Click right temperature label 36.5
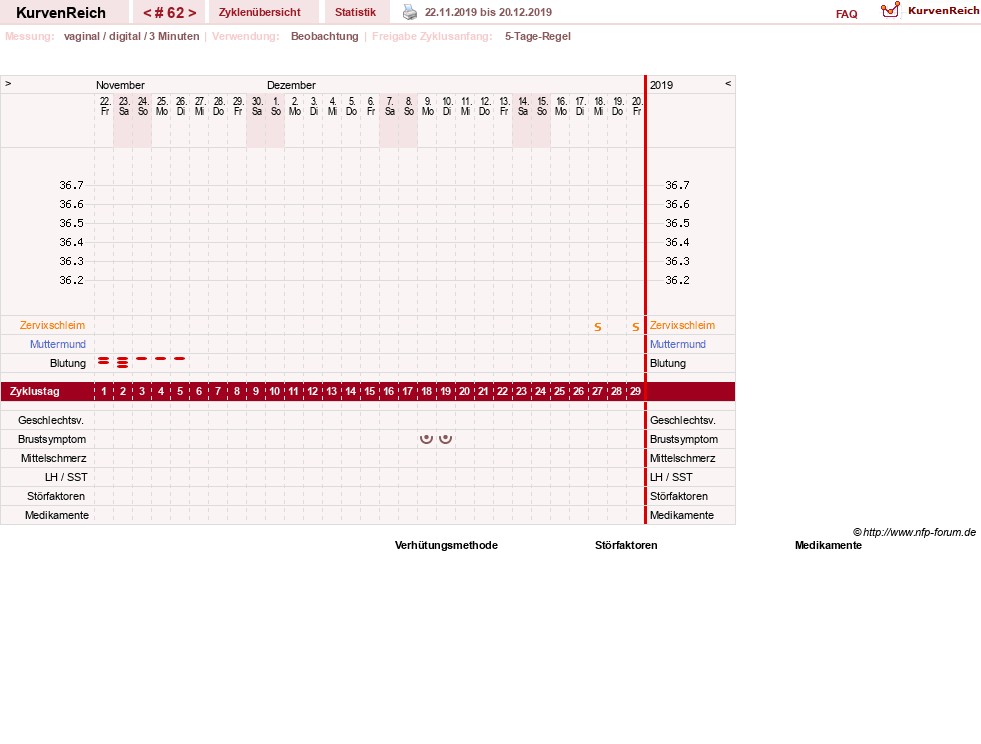Image resolution: width=981 pixels, height=744 pixels. tap(677, 223)
